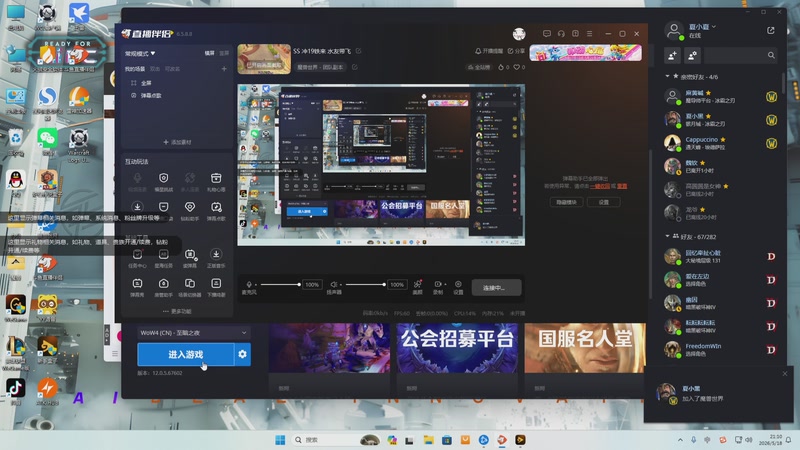Open the 公会招募平台 banner
Viewport: 800px width, 450px height.
pyautogui.click(x=457, y=348)
